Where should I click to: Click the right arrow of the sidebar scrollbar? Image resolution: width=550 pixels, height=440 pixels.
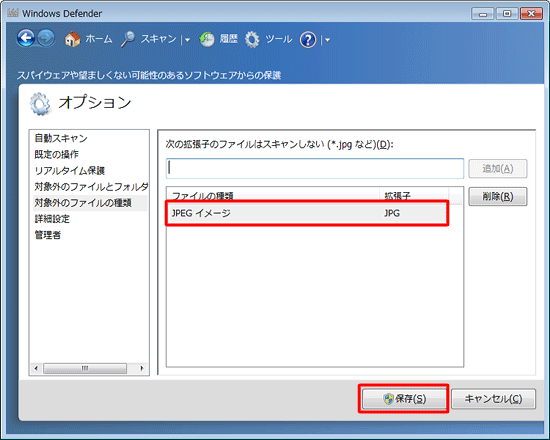point(142,368)
